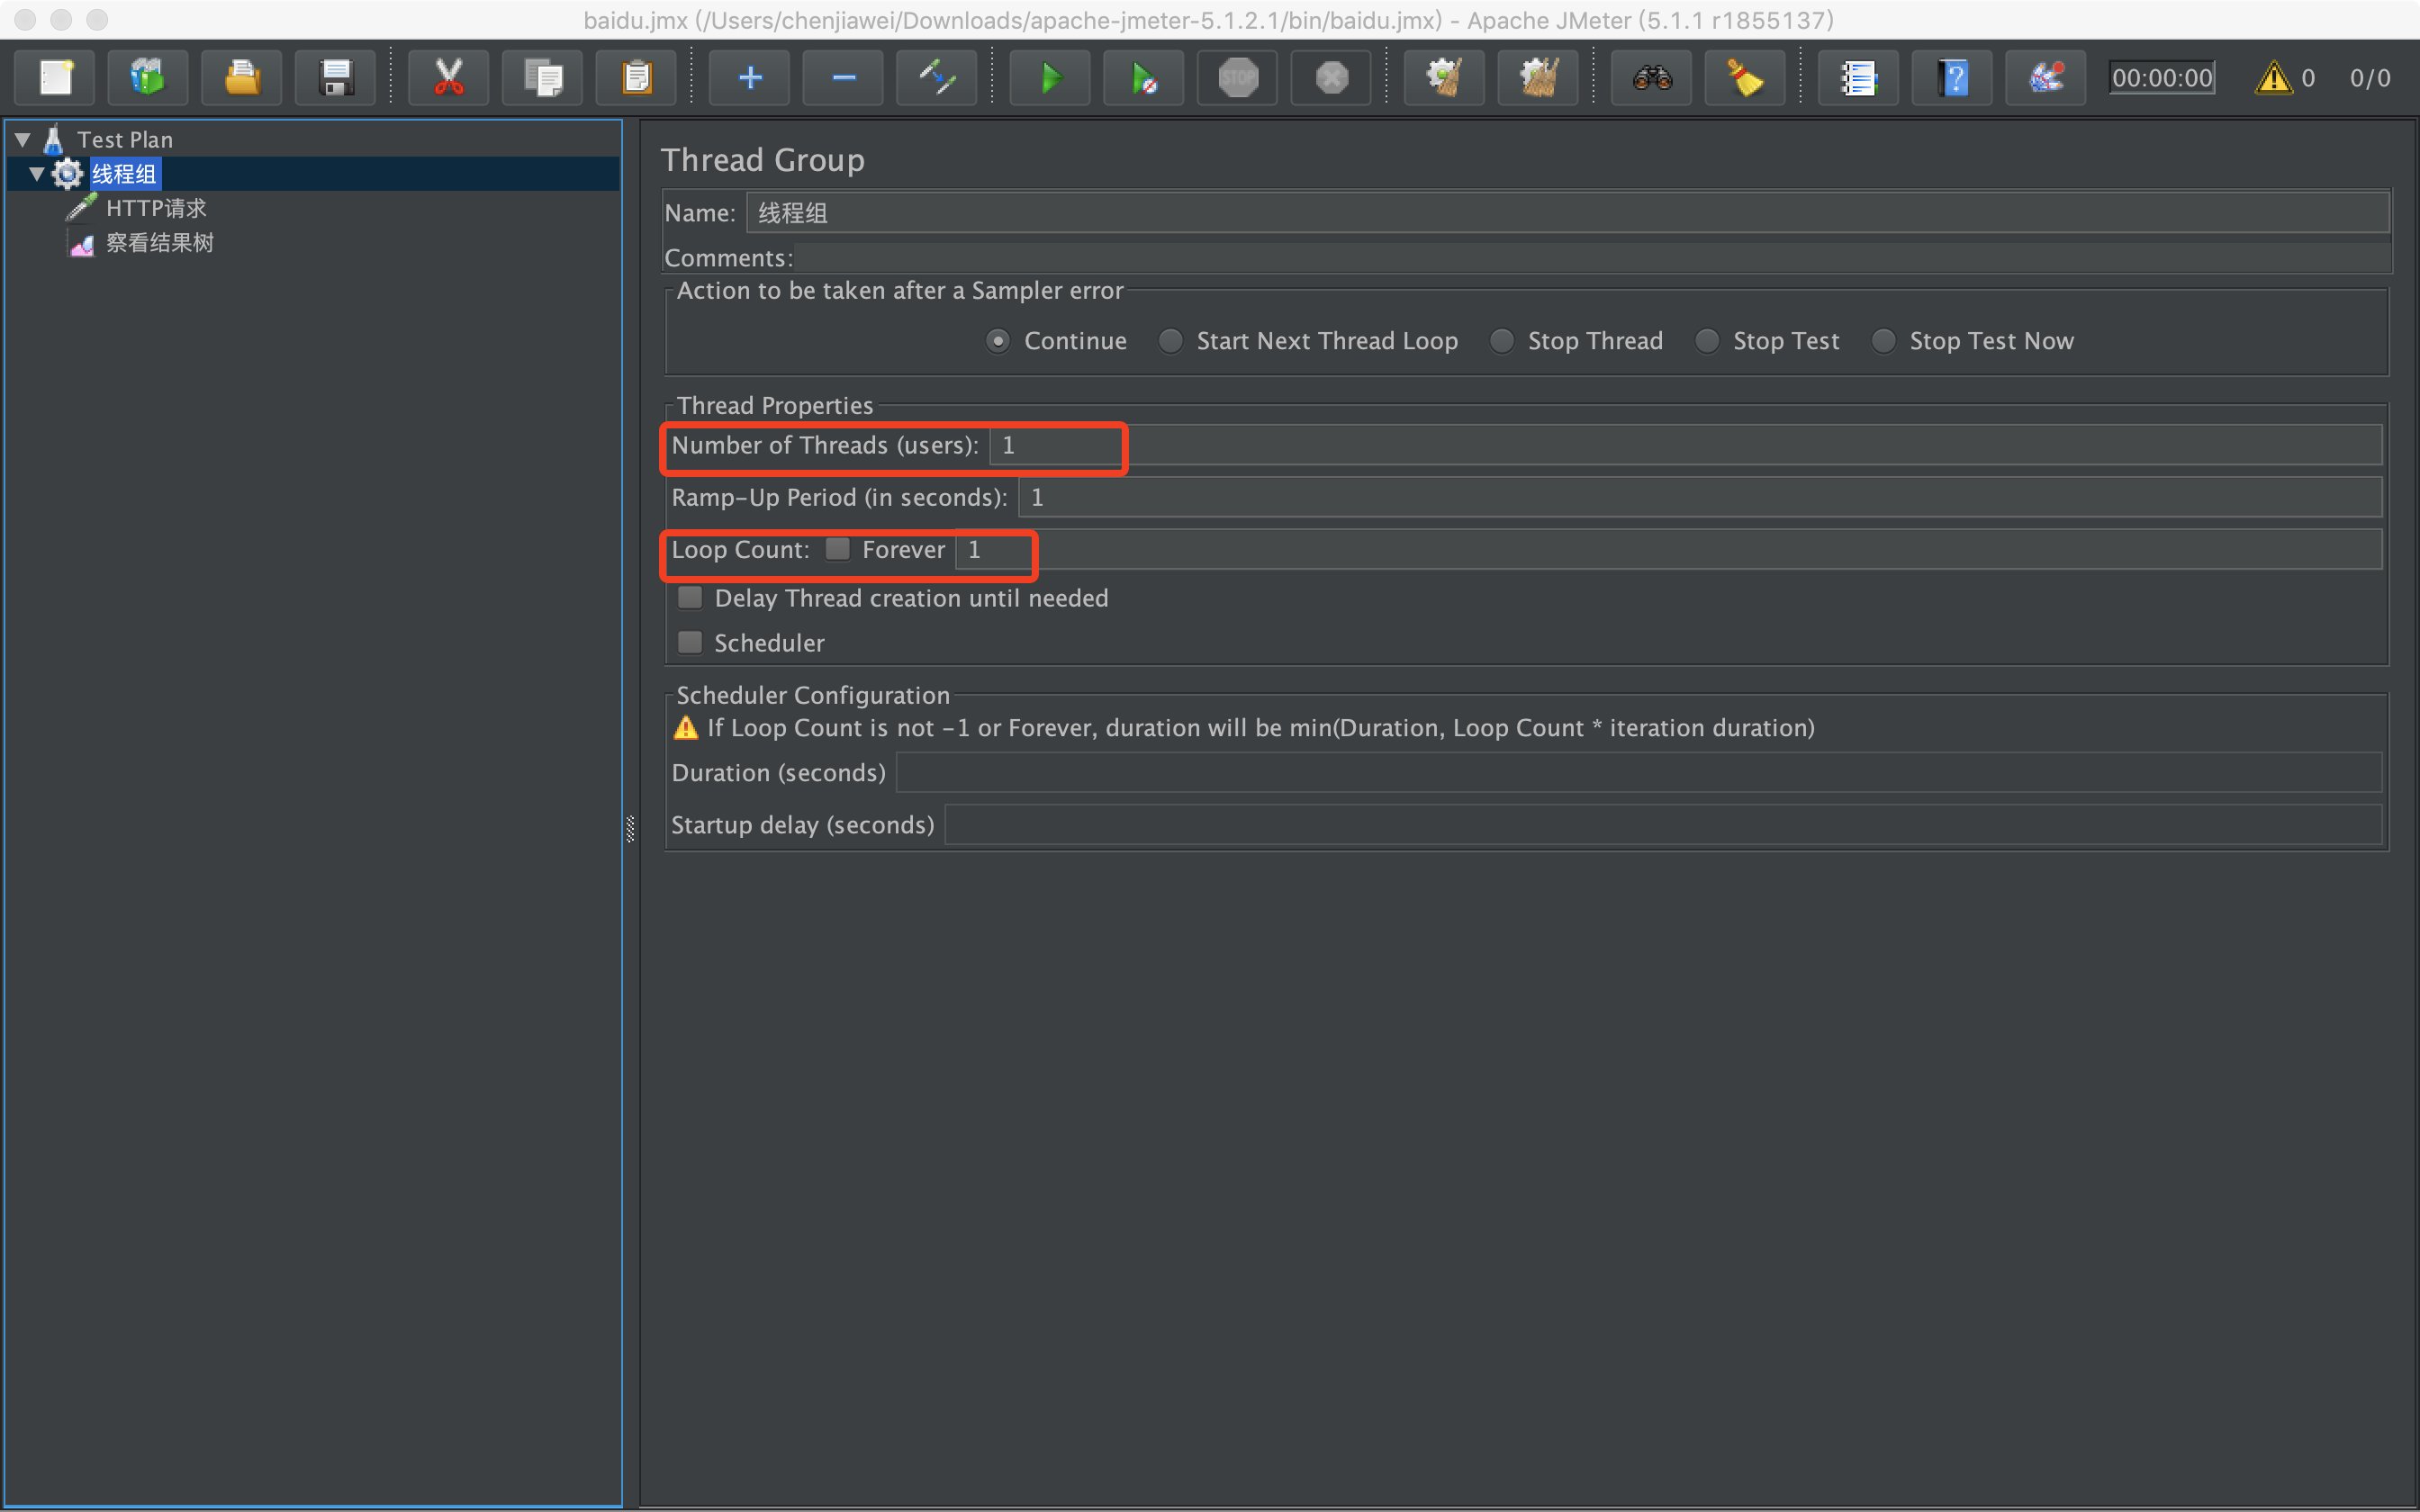Select the Stop Thread radio button
Screen dimensions: 2420x1512
(x=1501, y=341)
